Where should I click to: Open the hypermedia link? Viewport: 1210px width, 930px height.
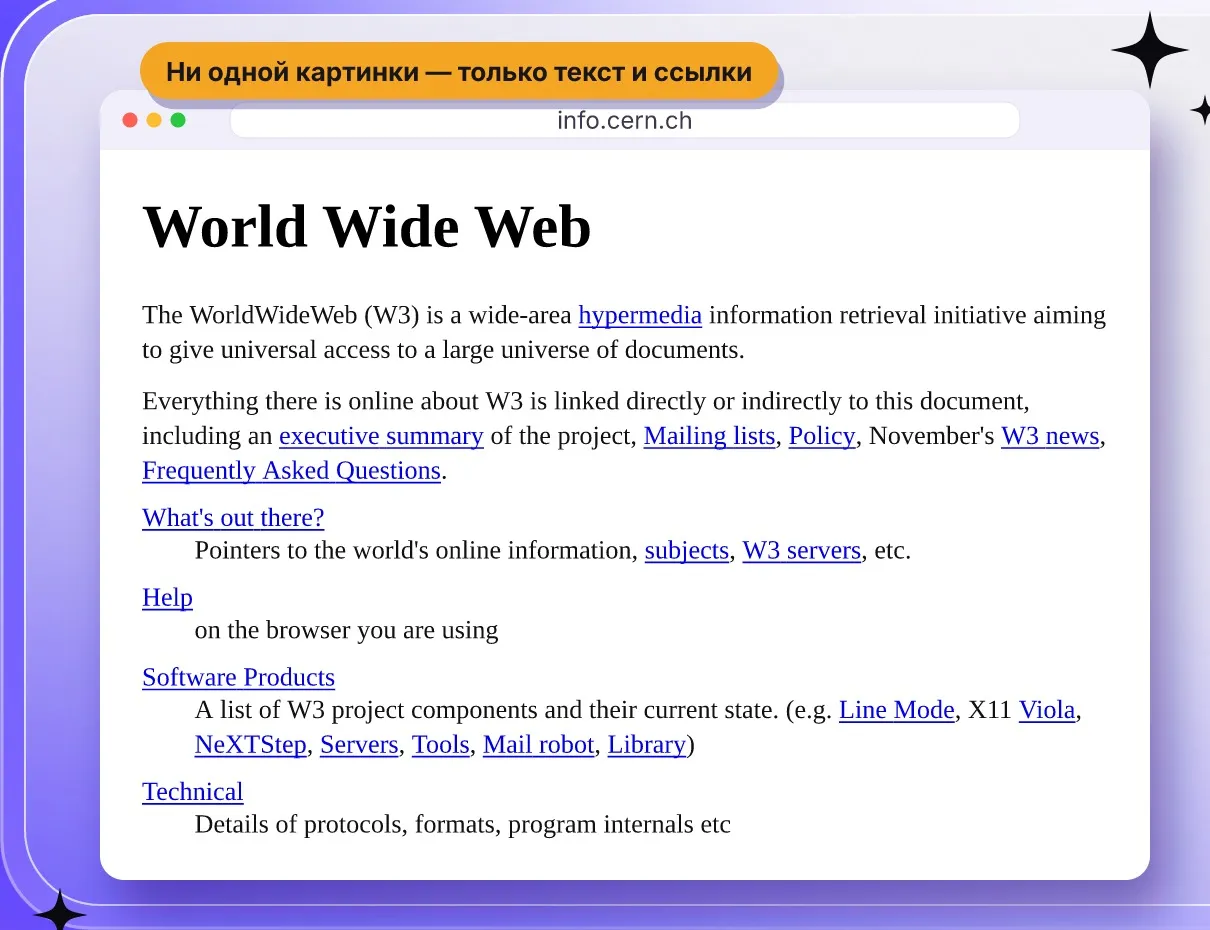[640, 315]
